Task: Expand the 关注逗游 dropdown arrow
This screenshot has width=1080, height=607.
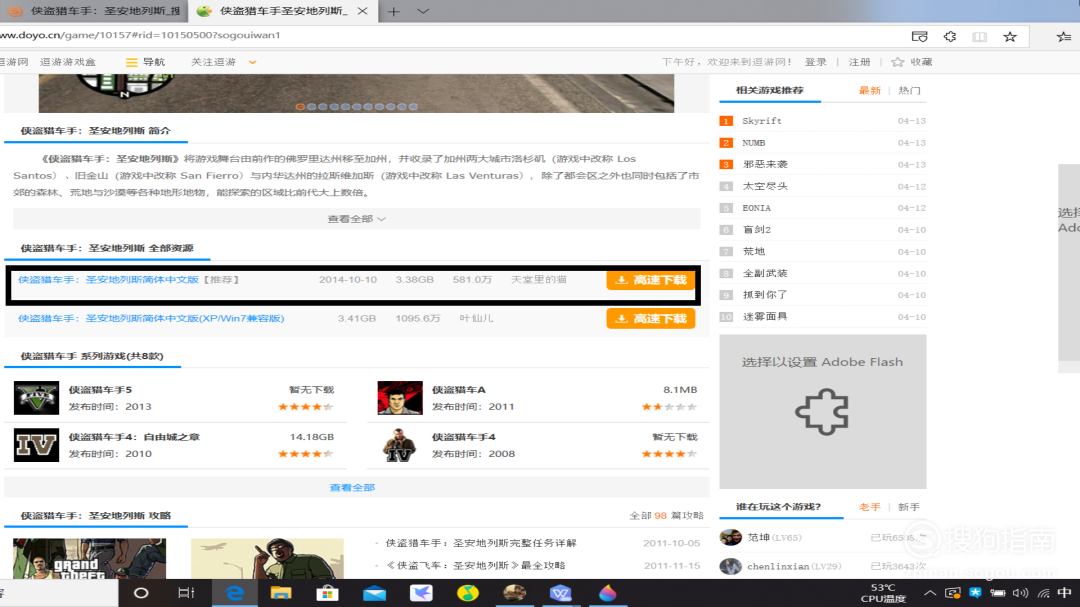Action: (253, 62)
